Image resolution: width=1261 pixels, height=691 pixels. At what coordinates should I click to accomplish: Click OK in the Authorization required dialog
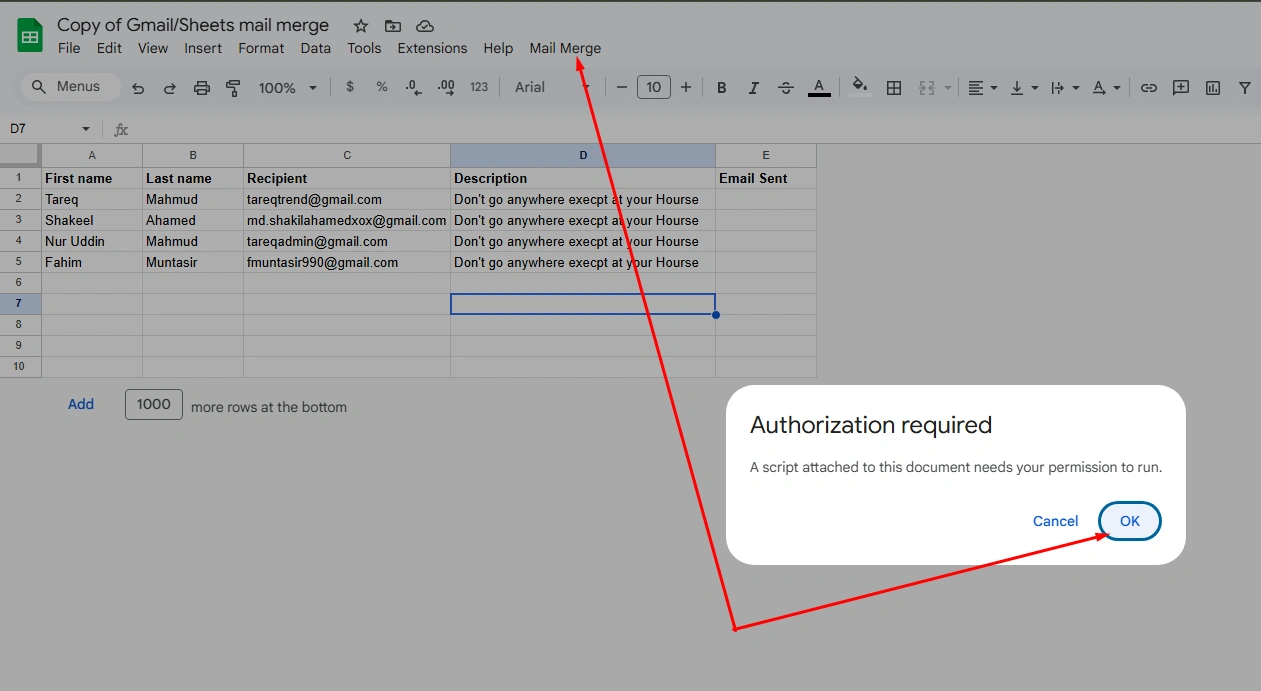tap(1129, 521)
